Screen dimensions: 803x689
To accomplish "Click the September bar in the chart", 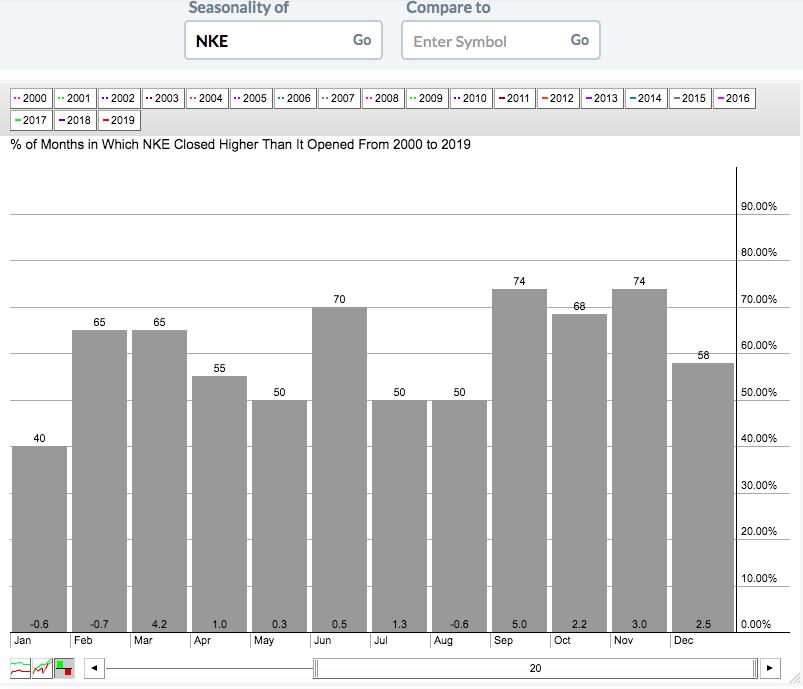I will 519,461.
